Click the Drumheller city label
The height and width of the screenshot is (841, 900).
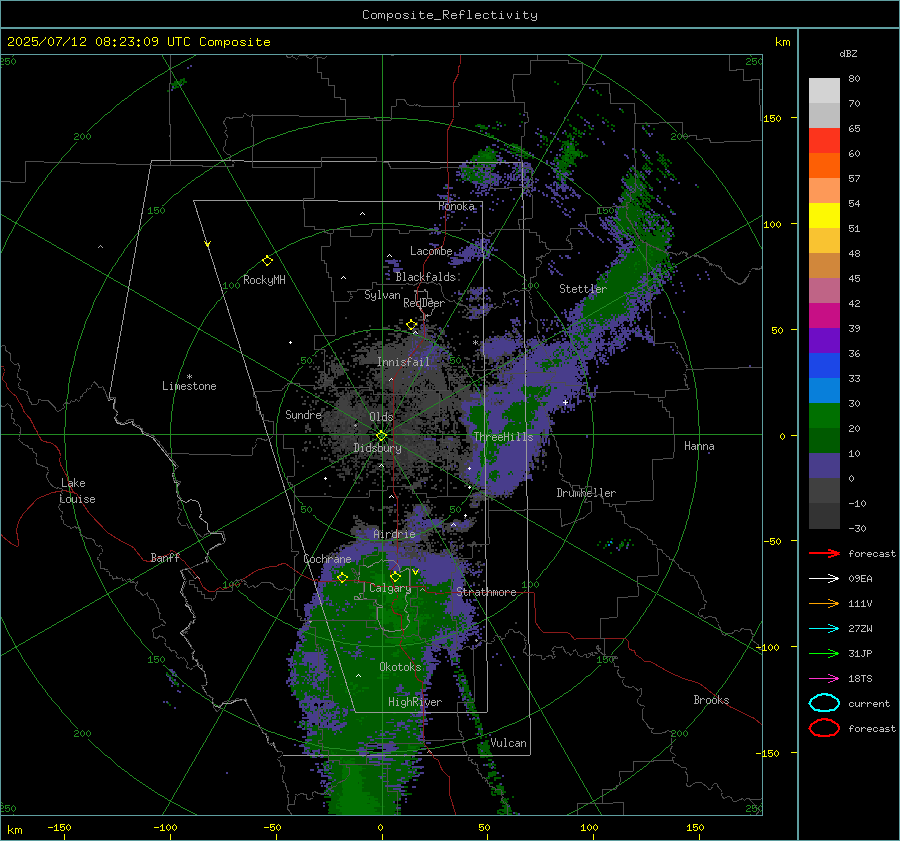586,493
